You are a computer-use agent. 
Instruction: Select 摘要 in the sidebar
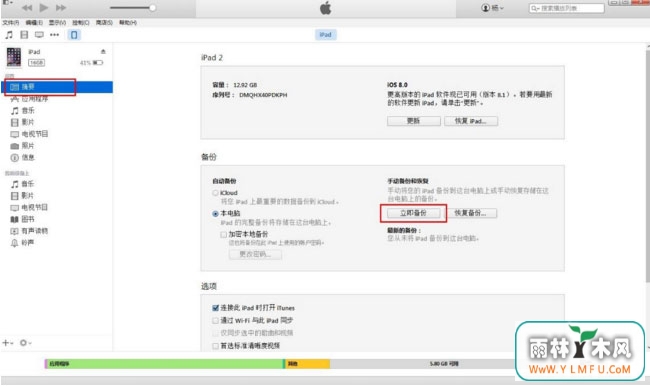point(57,87)
